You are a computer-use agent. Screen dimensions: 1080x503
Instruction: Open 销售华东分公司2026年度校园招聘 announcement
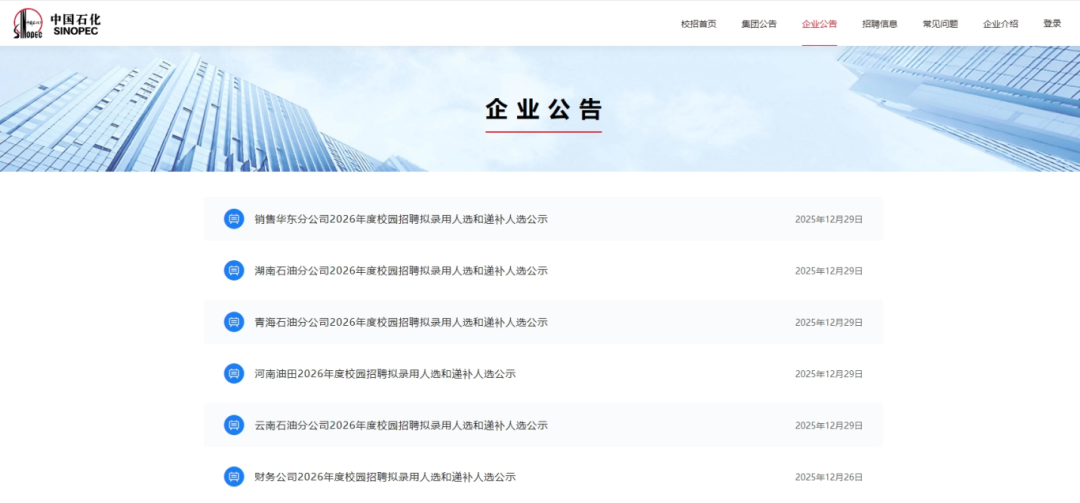(x=401, y=219)
